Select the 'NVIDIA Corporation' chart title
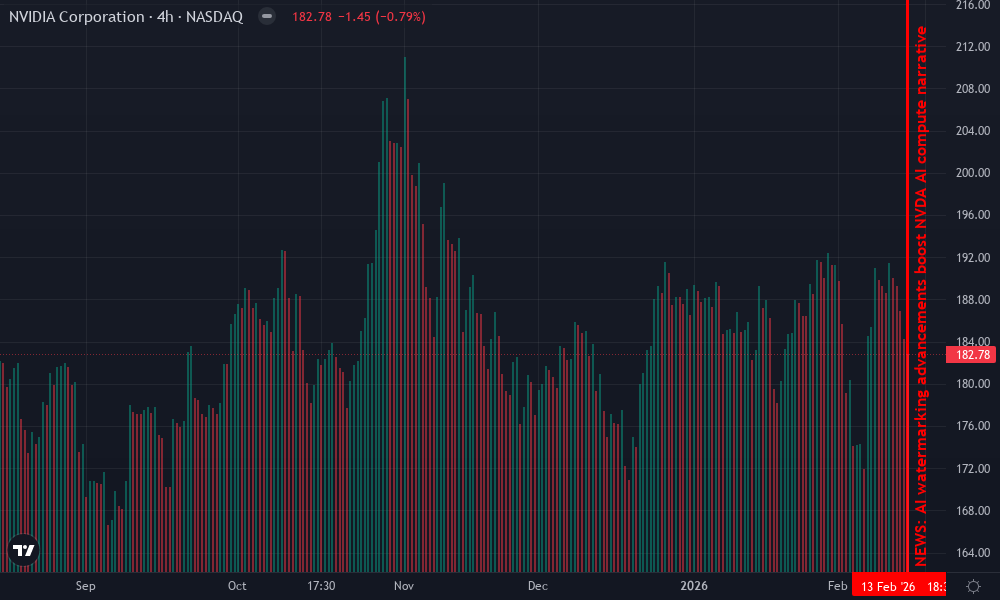The height and width of the screenshot is (600, 1000). tap(74, 16)
